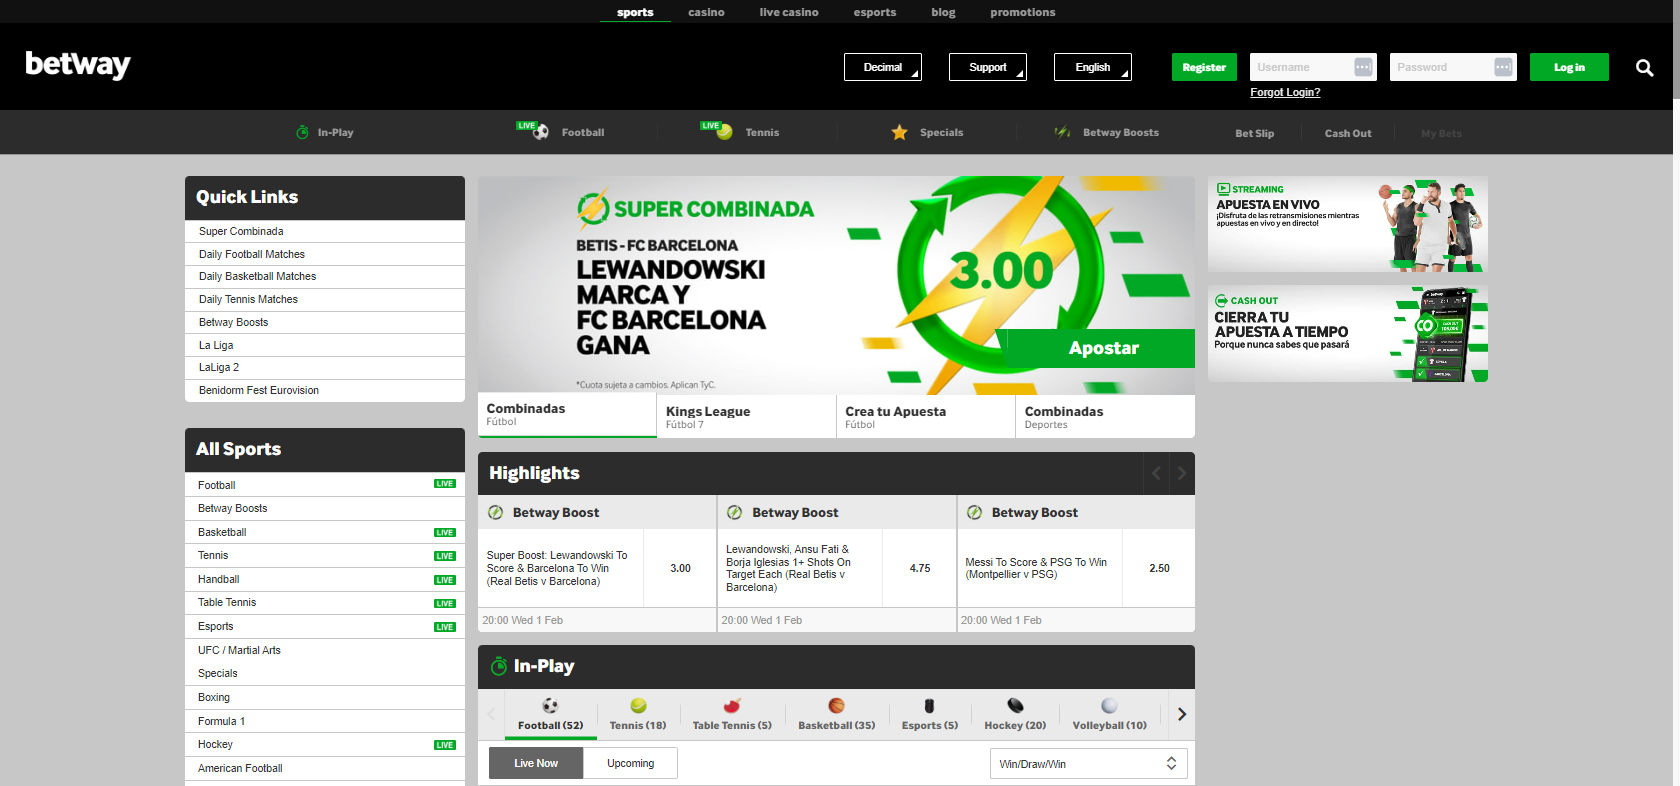1680x786 pixels.
Task: Select the 3.00 odds for Lewandowski boost
Action: tap(680, 568)
